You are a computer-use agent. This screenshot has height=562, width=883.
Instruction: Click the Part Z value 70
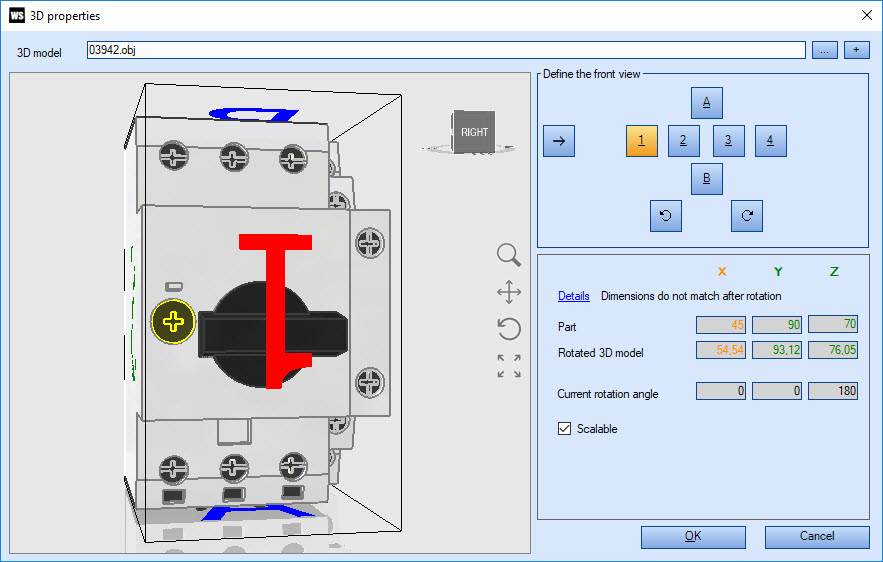(x=833, y=324)
